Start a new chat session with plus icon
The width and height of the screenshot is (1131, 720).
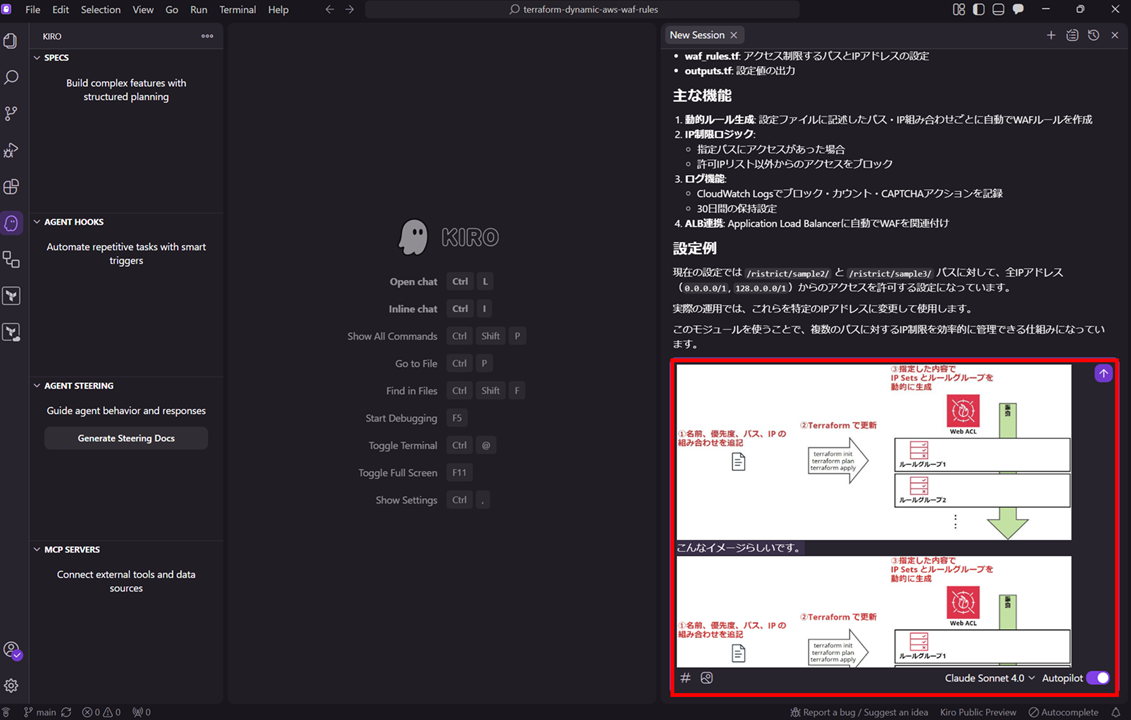pos(1051,35)
